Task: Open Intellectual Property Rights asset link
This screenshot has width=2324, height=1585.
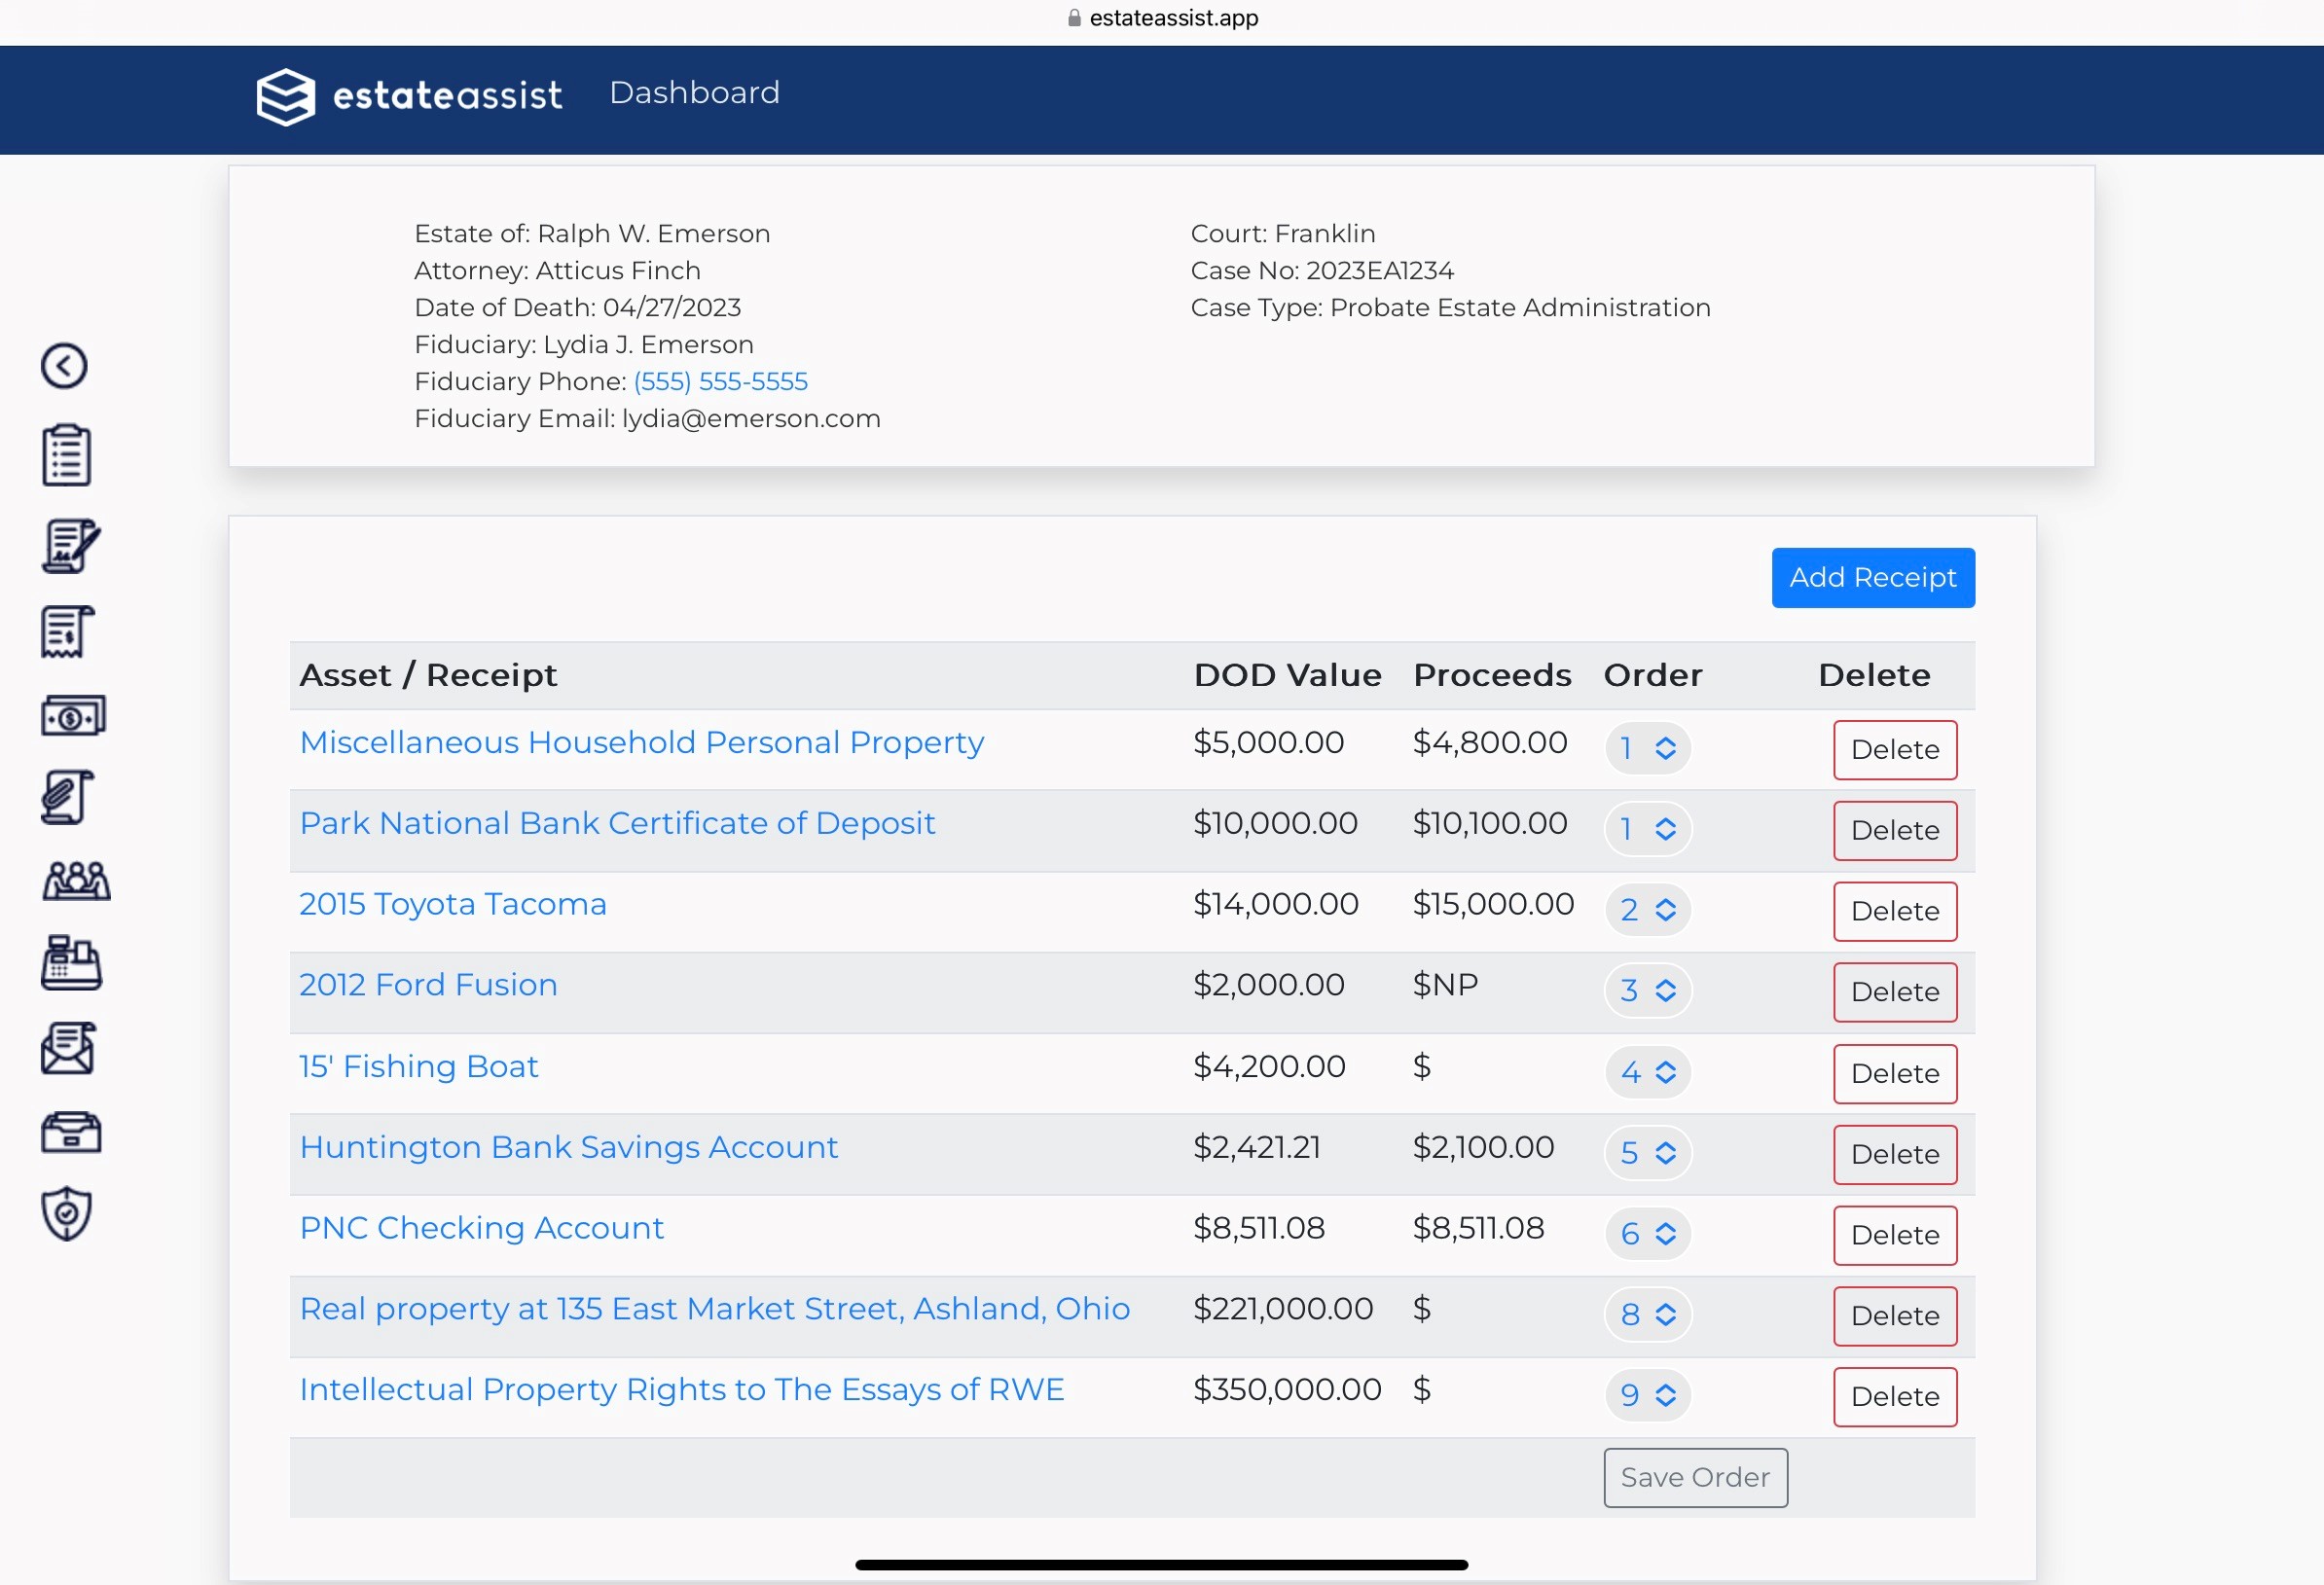Action: point(681,1390)
